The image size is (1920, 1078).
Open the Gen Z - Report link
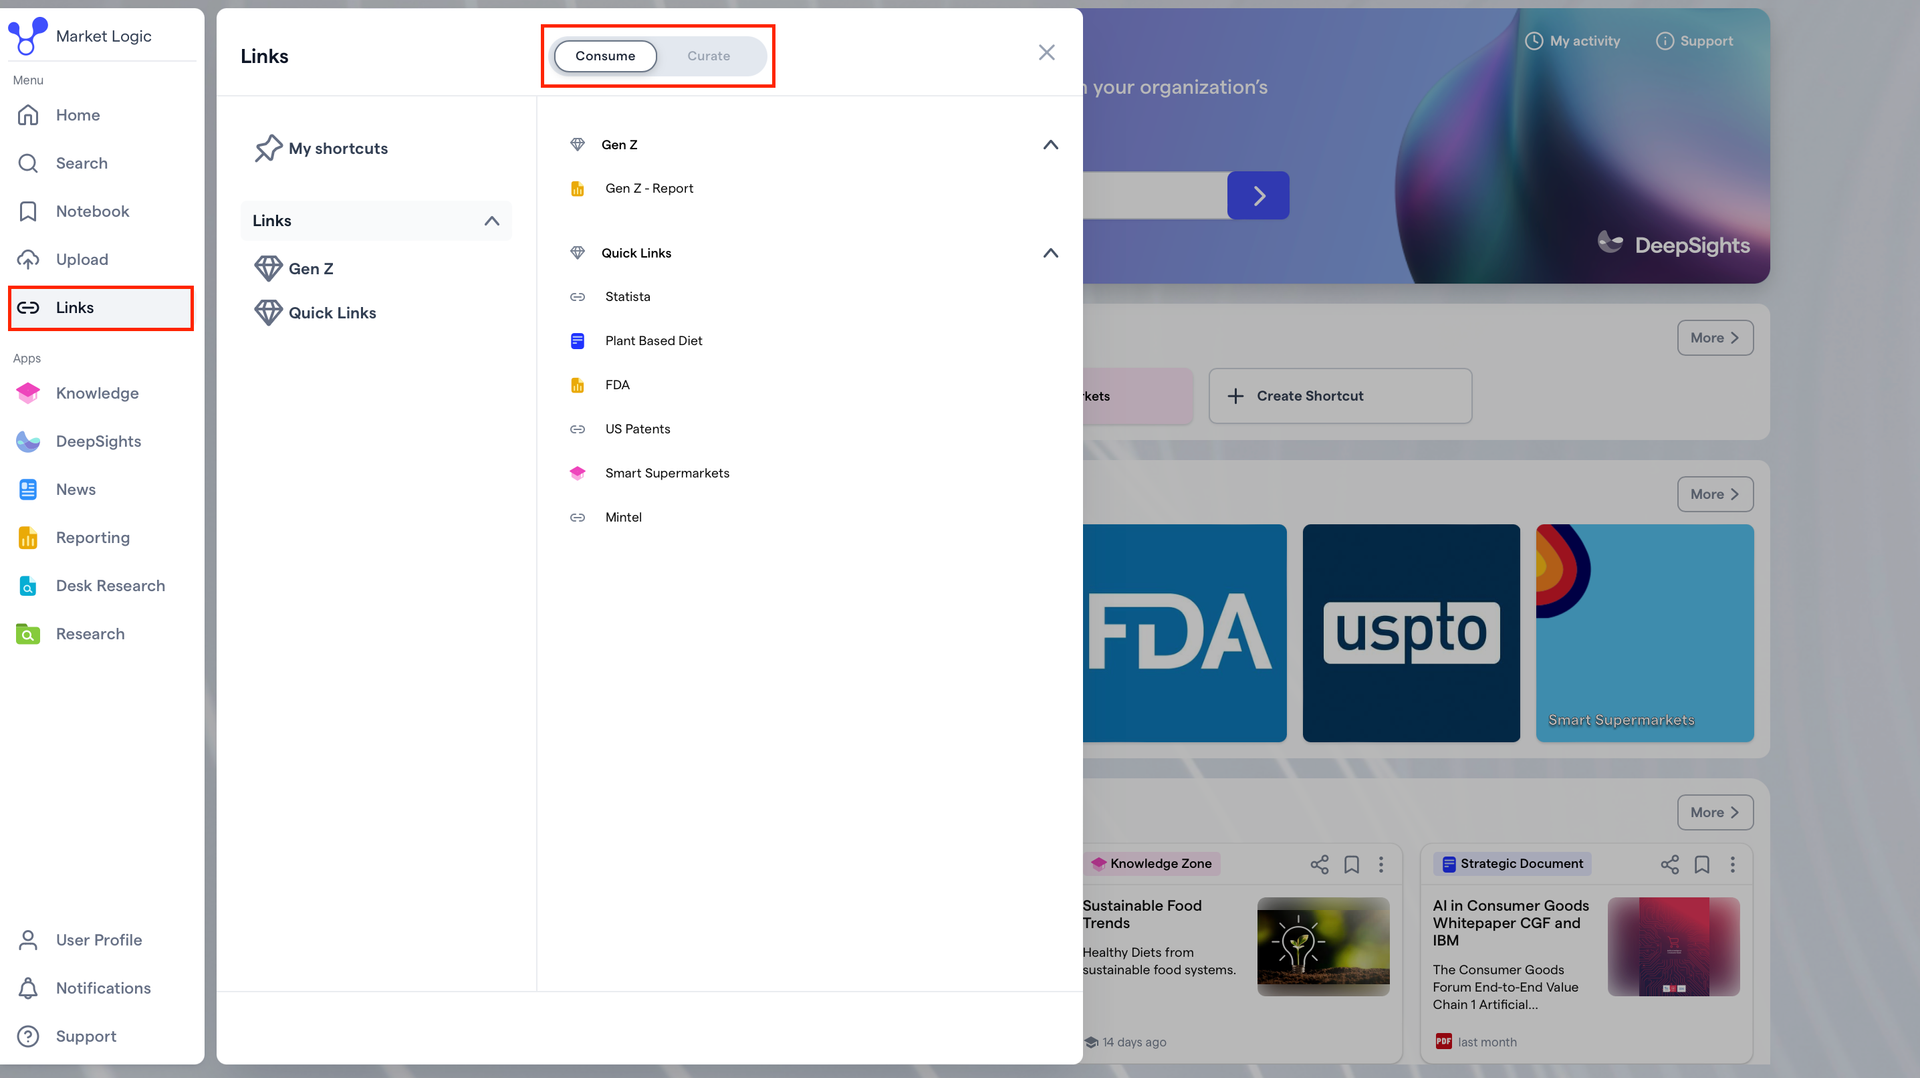coord(649,188)
